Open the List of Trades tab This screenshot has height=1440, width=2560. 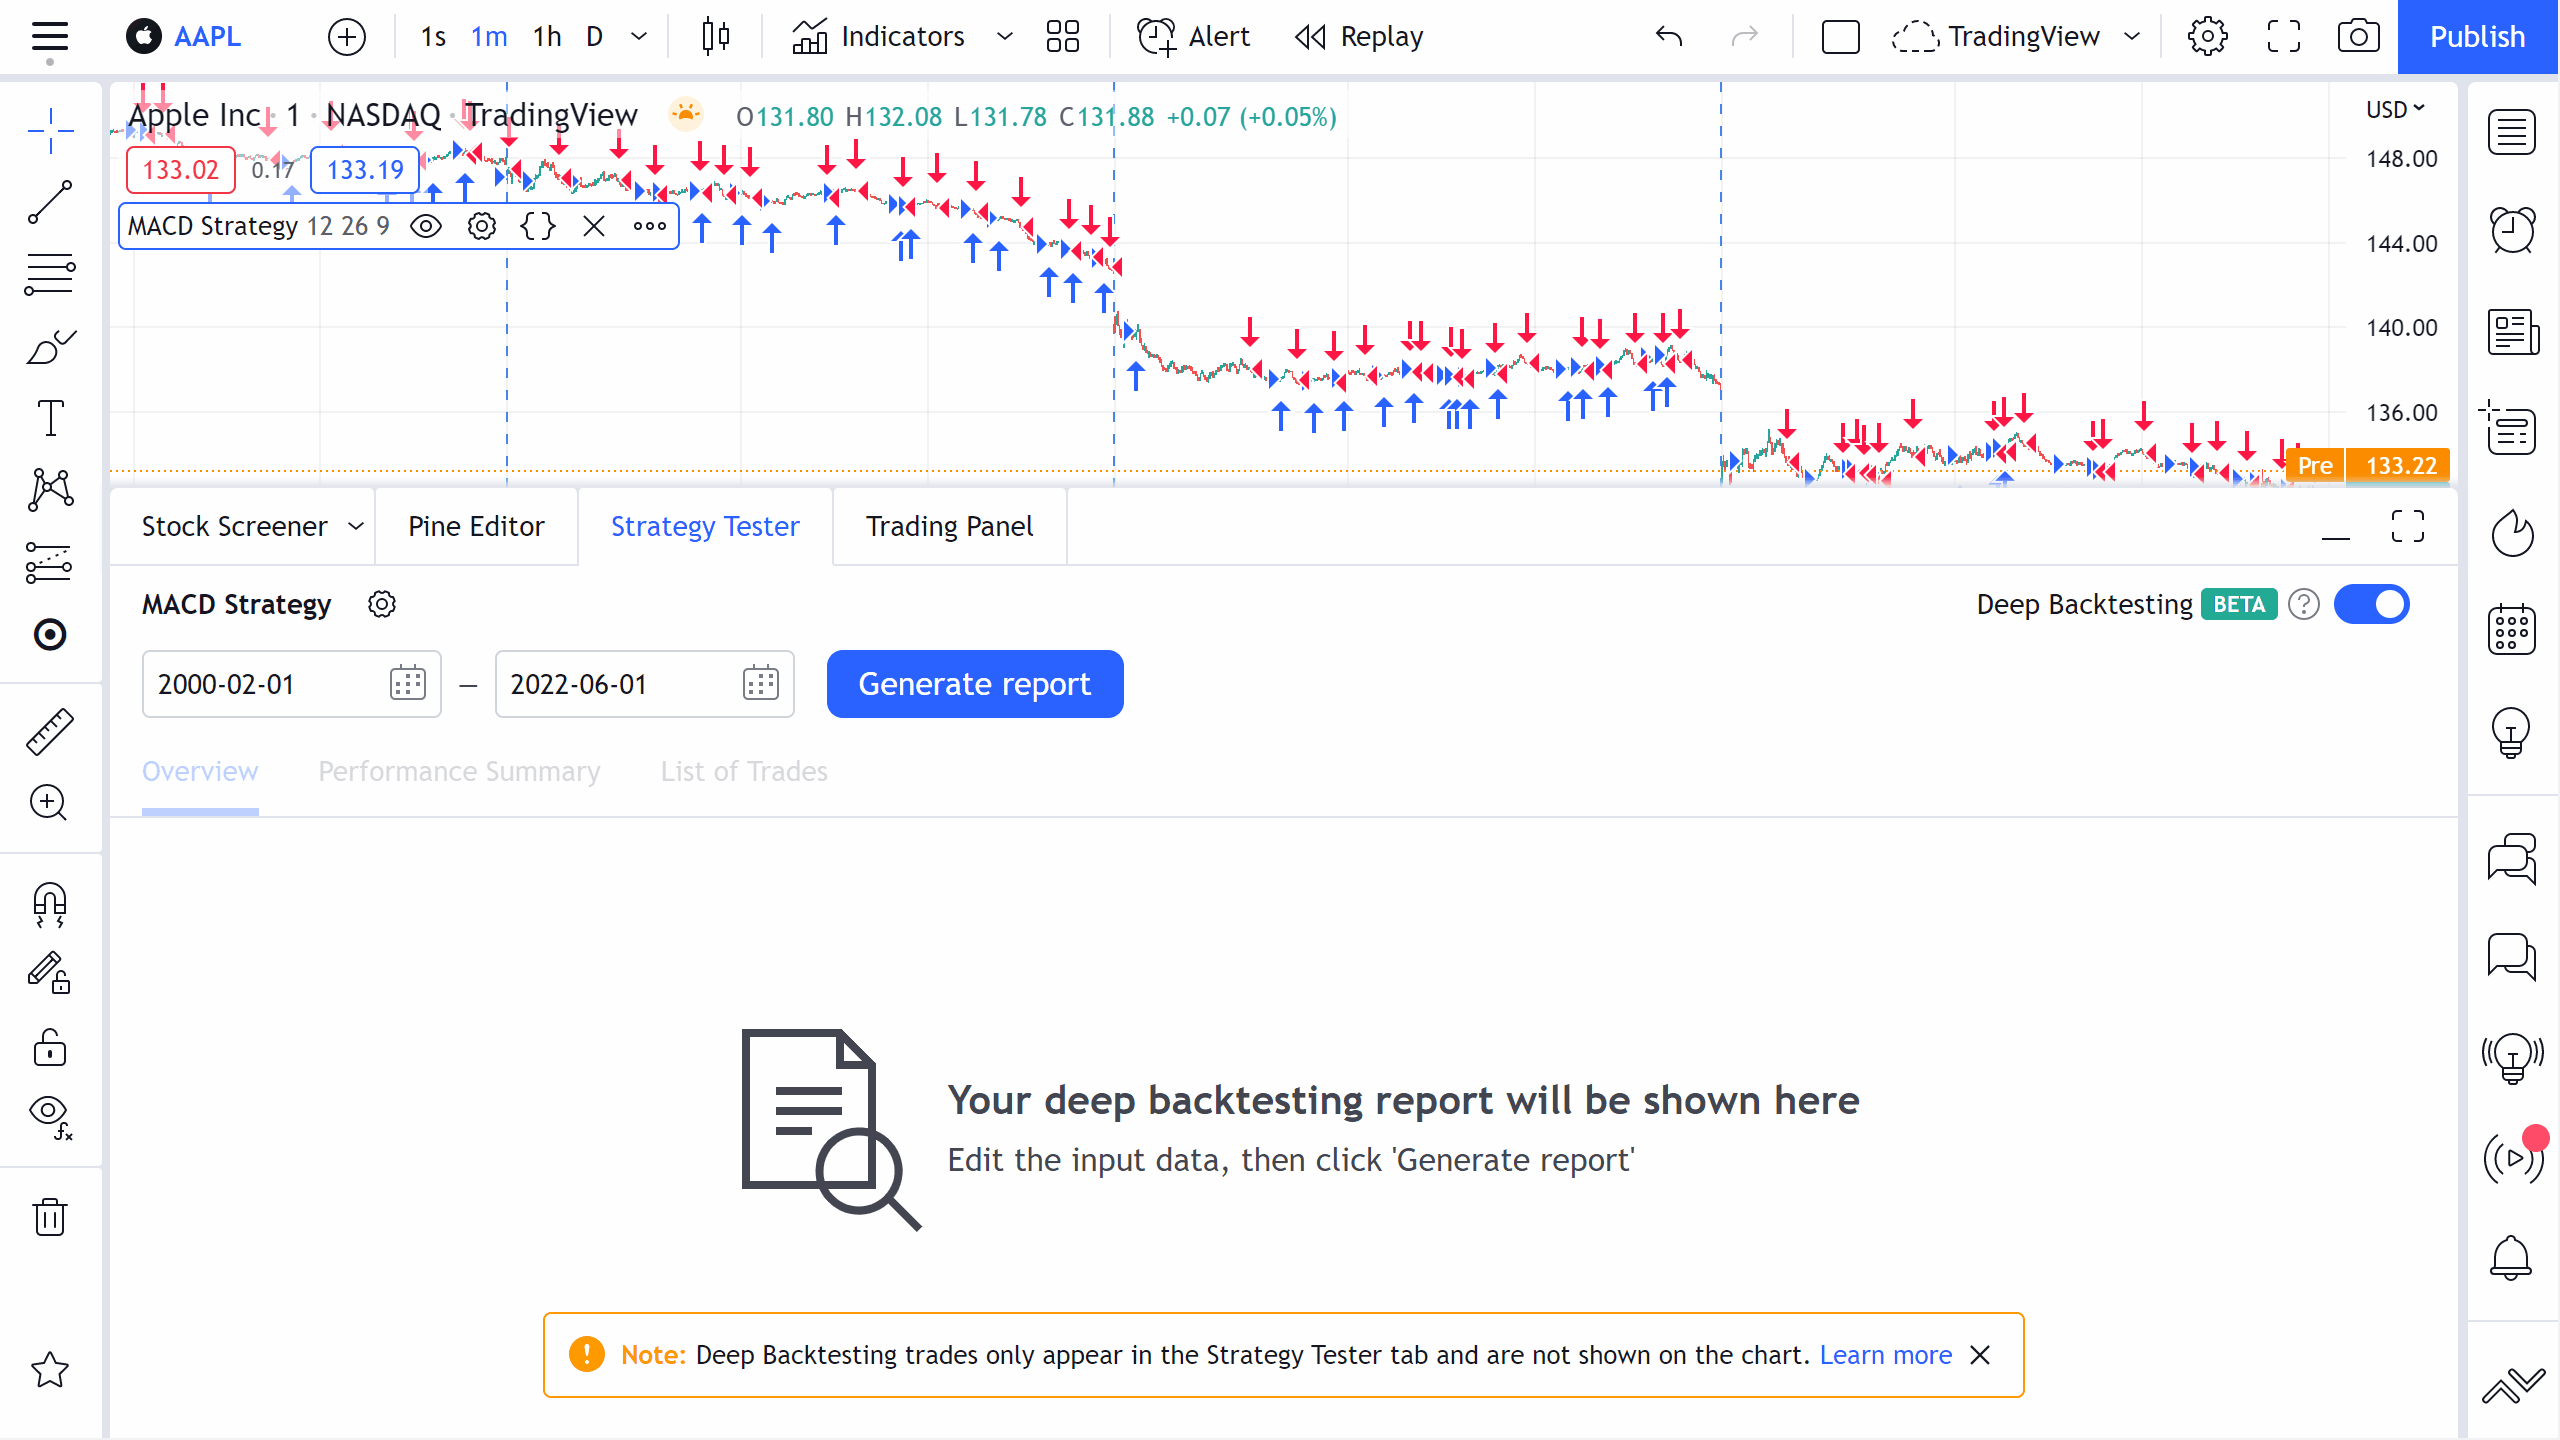744,771
